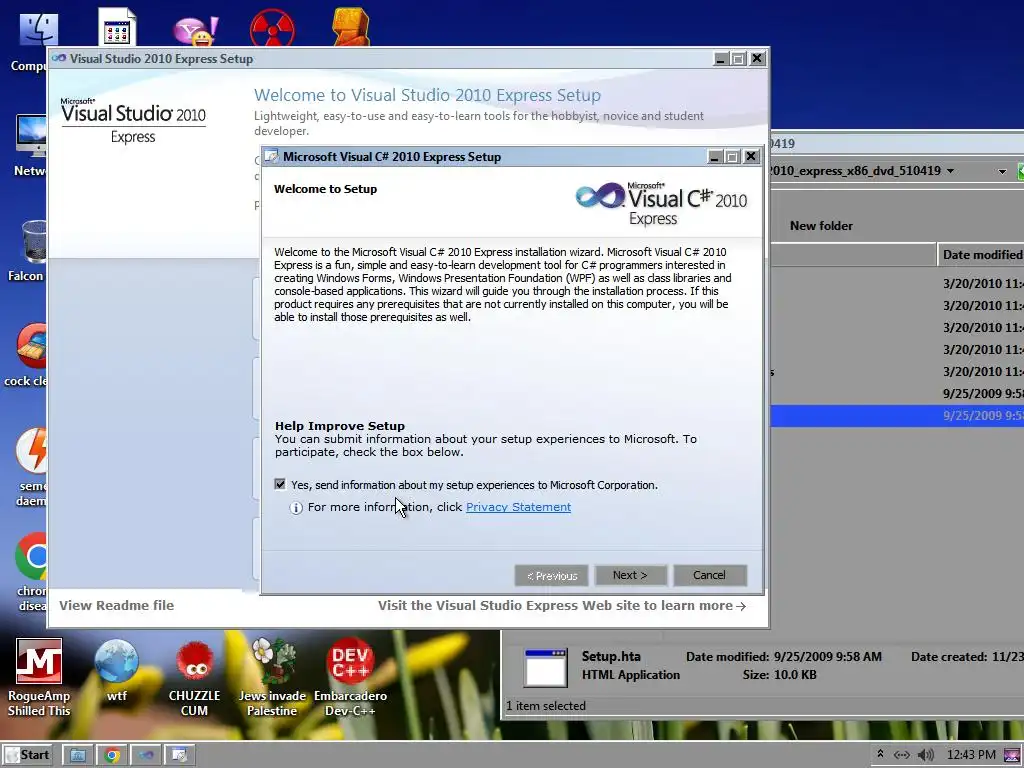
Task: Sort by the Date modified column header
Action: pos(981,255)
